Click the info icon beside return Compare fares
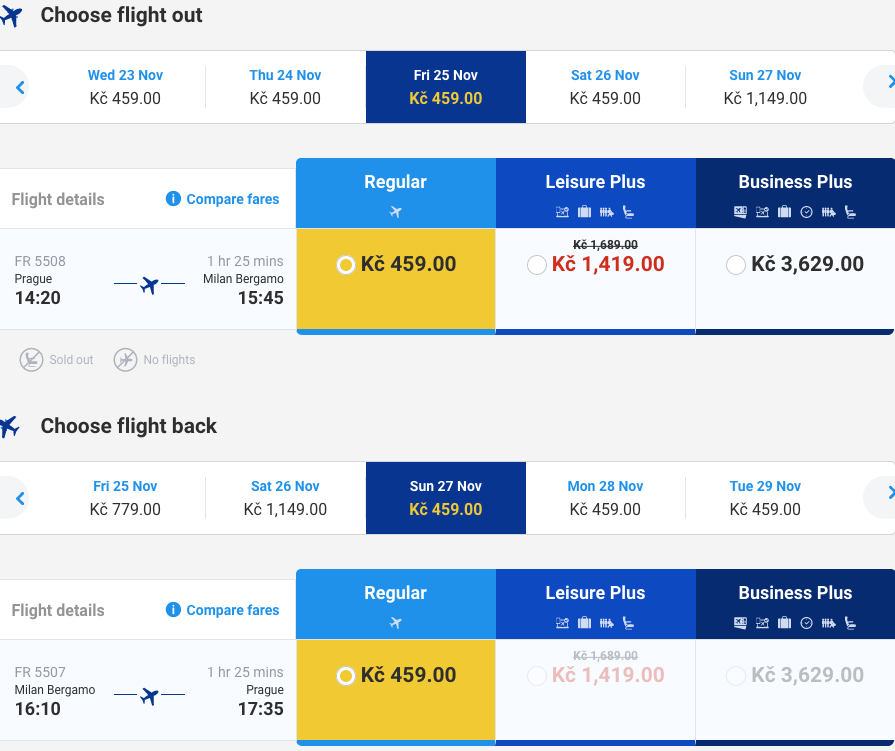 pos(173,609)
